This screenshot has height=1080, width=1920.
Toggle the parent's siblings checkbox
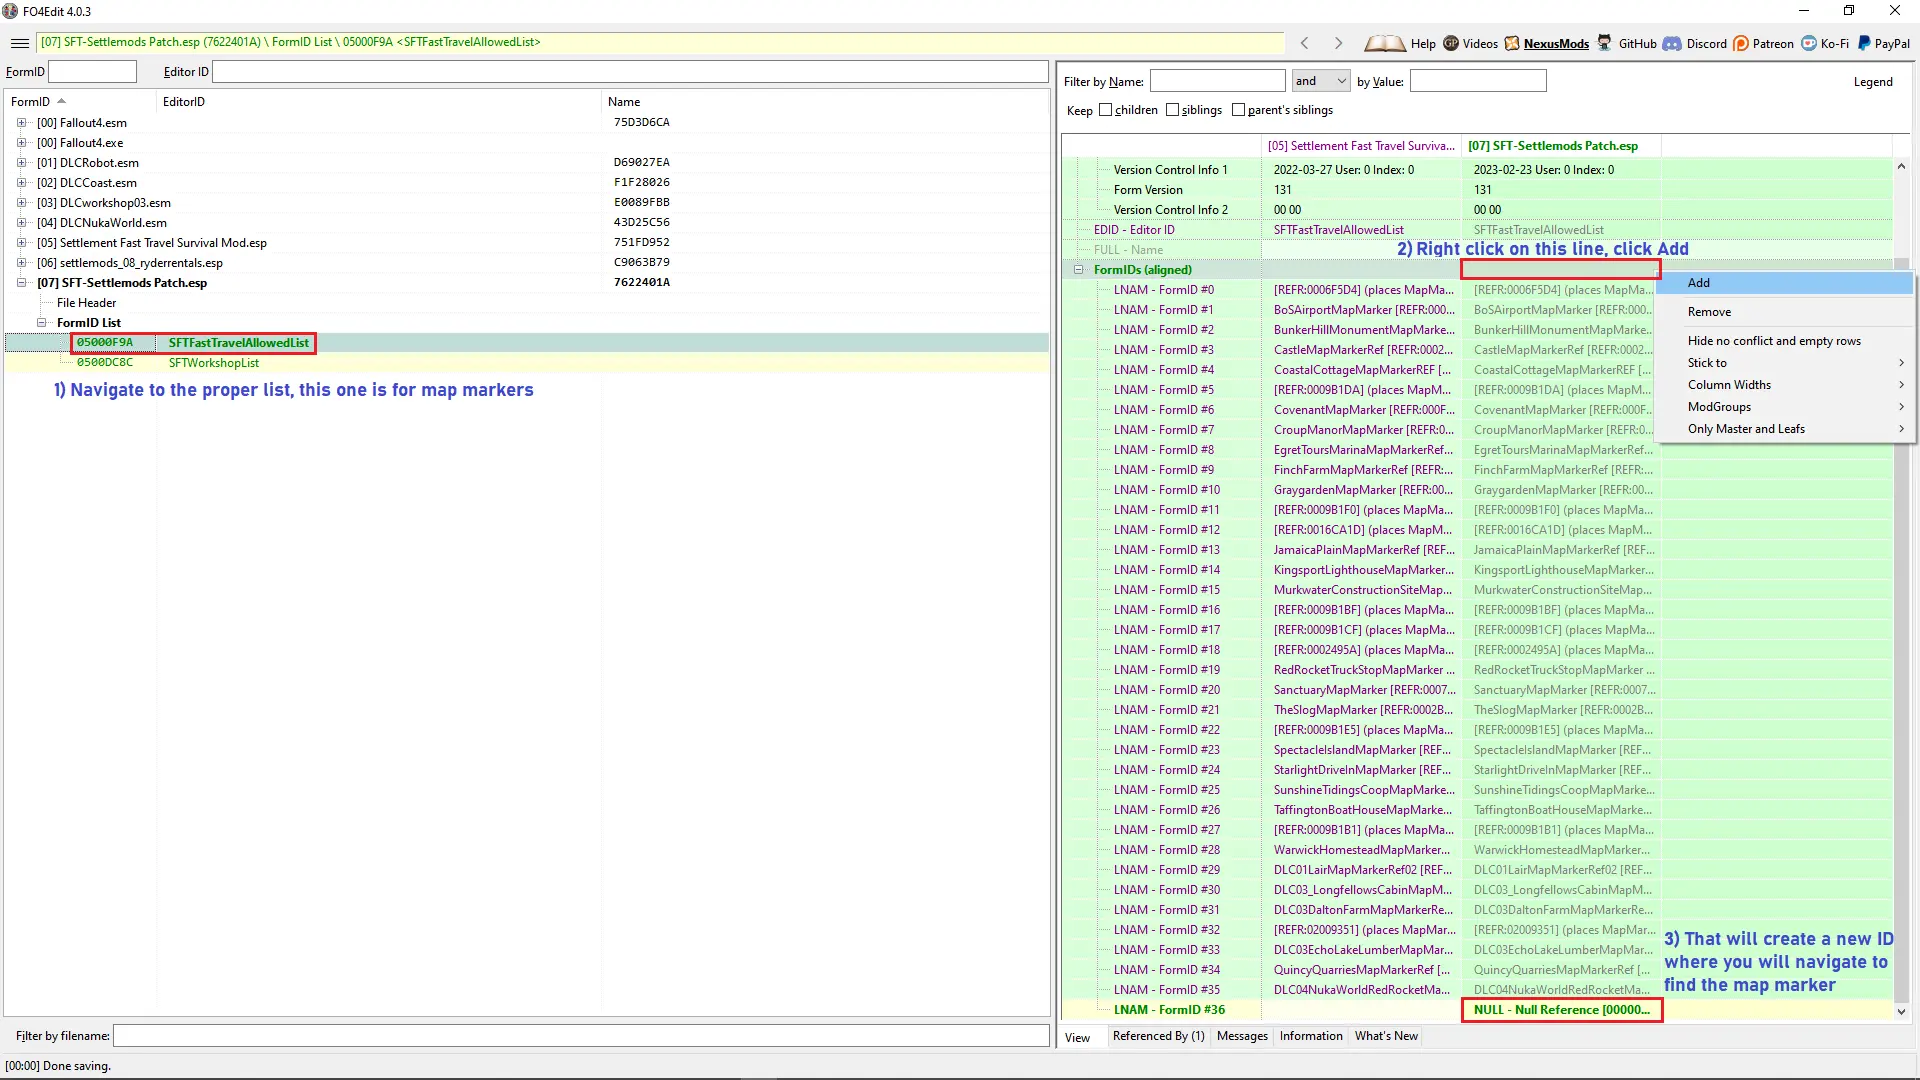point(1238,110)
